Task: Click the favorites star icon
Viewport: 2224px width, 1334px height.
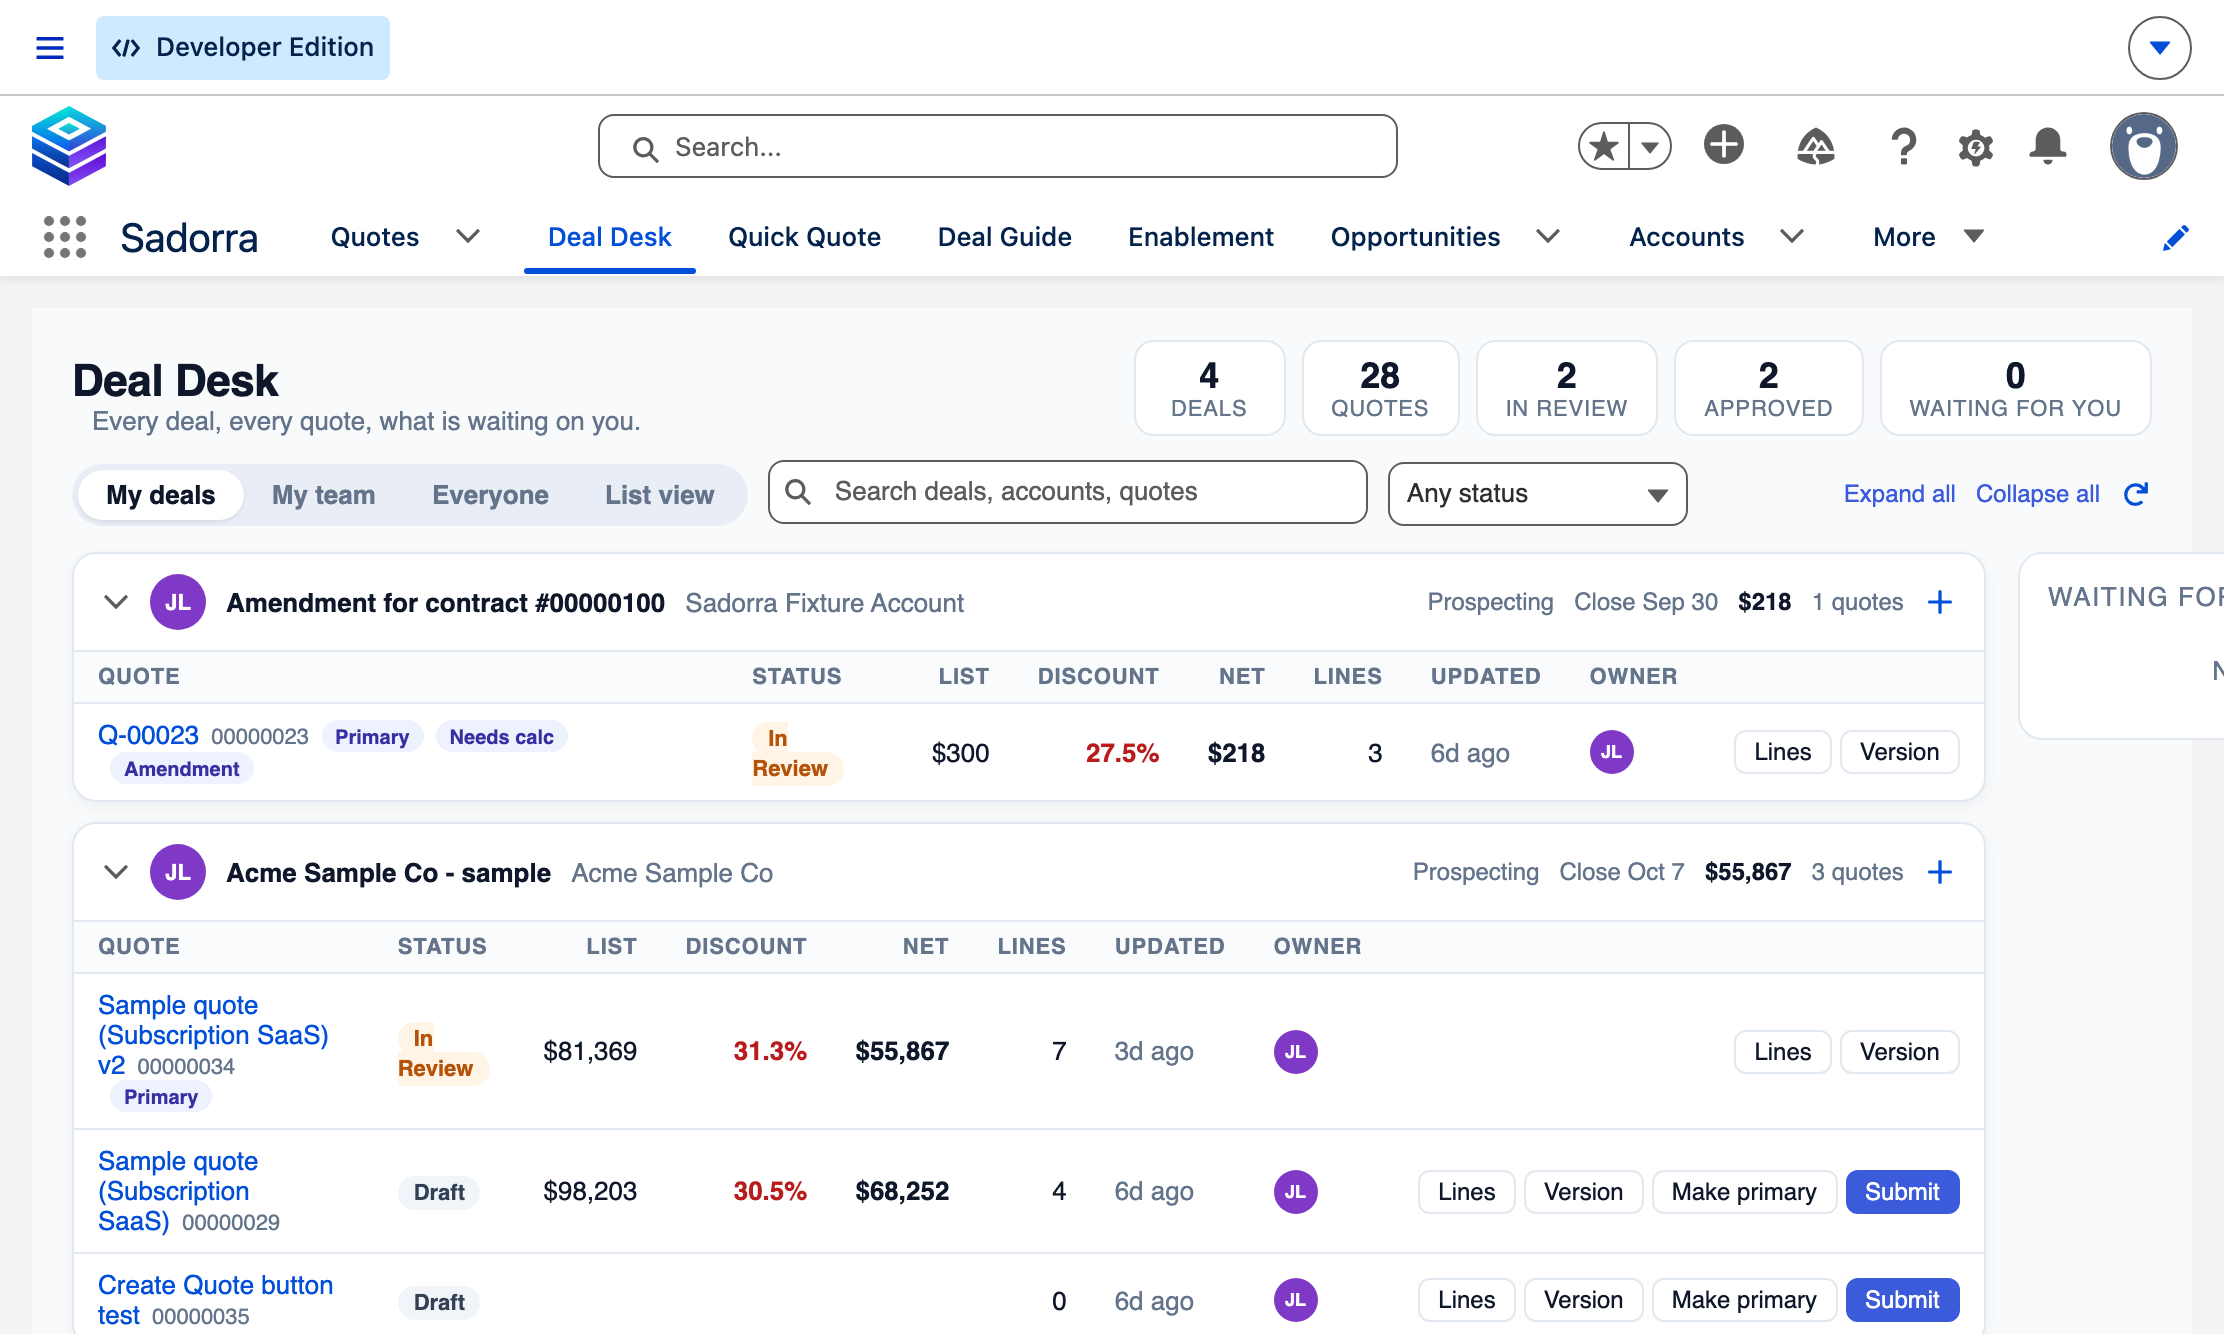Action: [1604, 147]
